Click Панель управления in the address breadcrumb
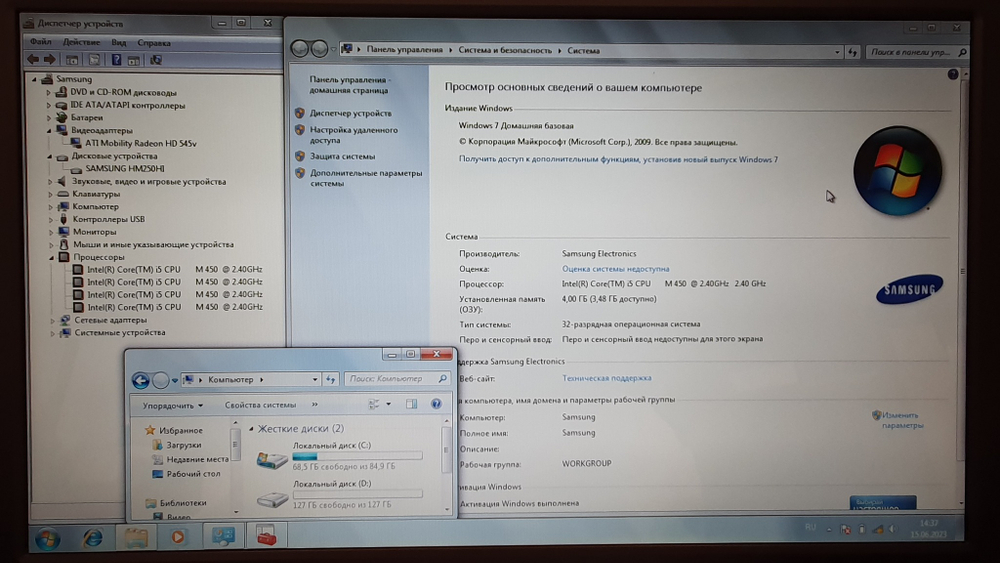This screenshot has width=1000, height=563. point(404,50)
